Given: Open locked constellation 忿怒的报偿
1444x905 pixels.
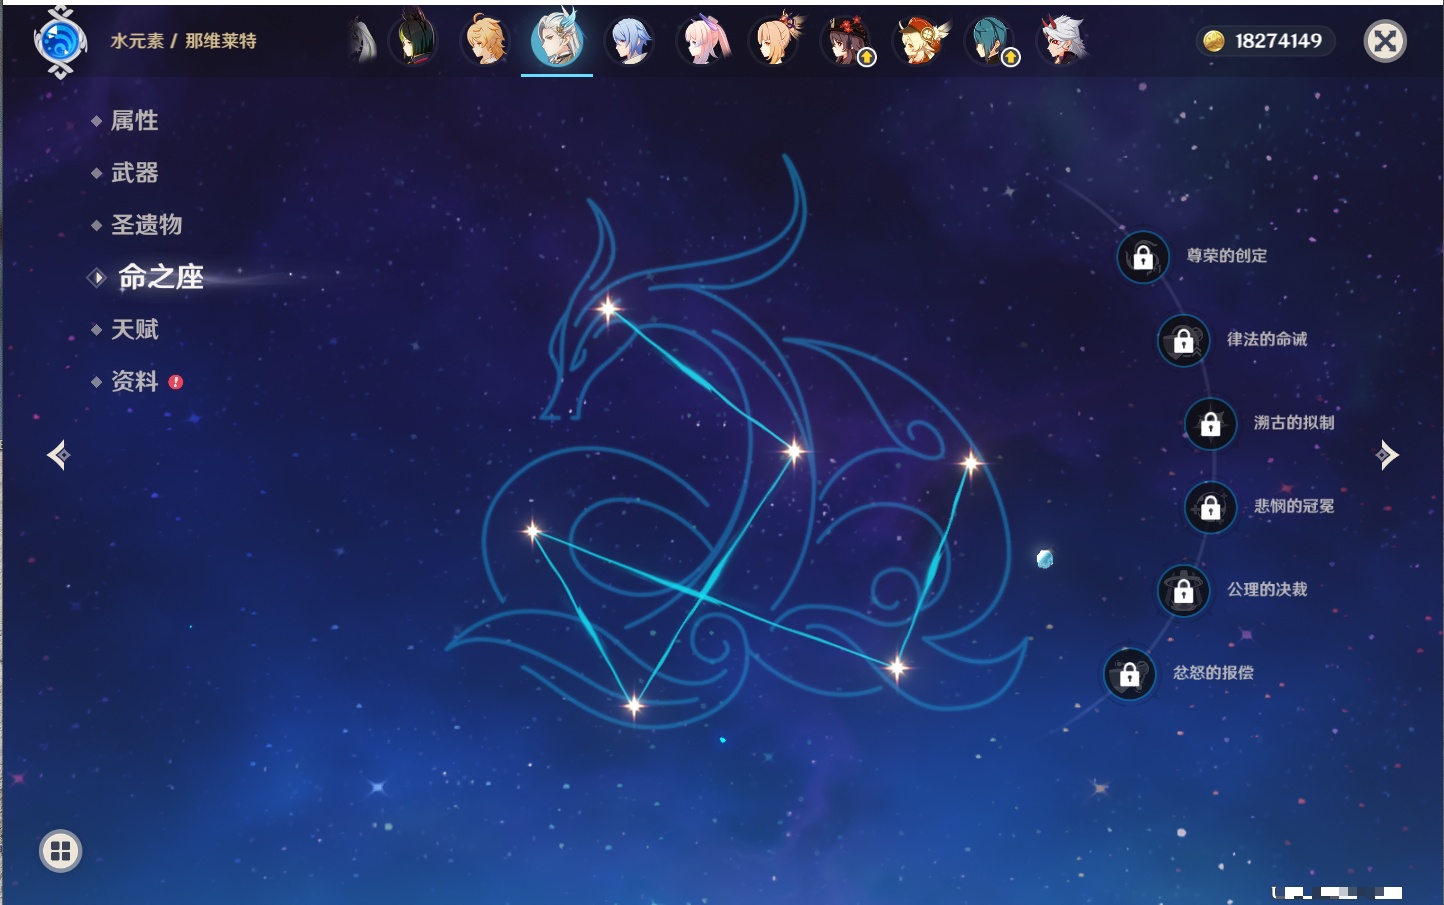Looking at the screenshot, I should click(1130, 674).
